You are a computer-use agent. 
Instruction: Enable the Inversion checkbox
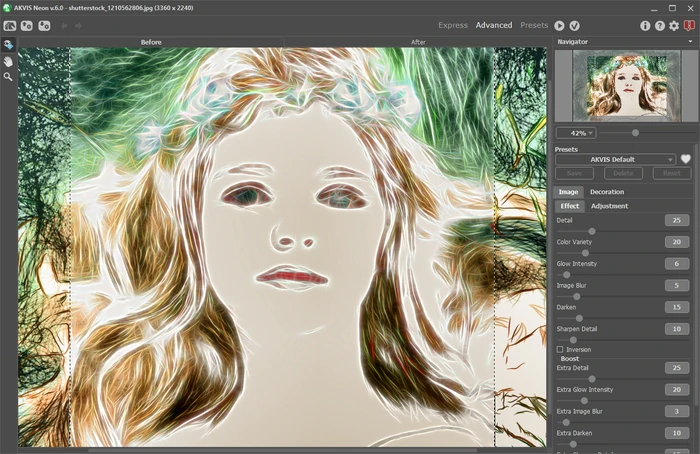[x=560, y=350]
